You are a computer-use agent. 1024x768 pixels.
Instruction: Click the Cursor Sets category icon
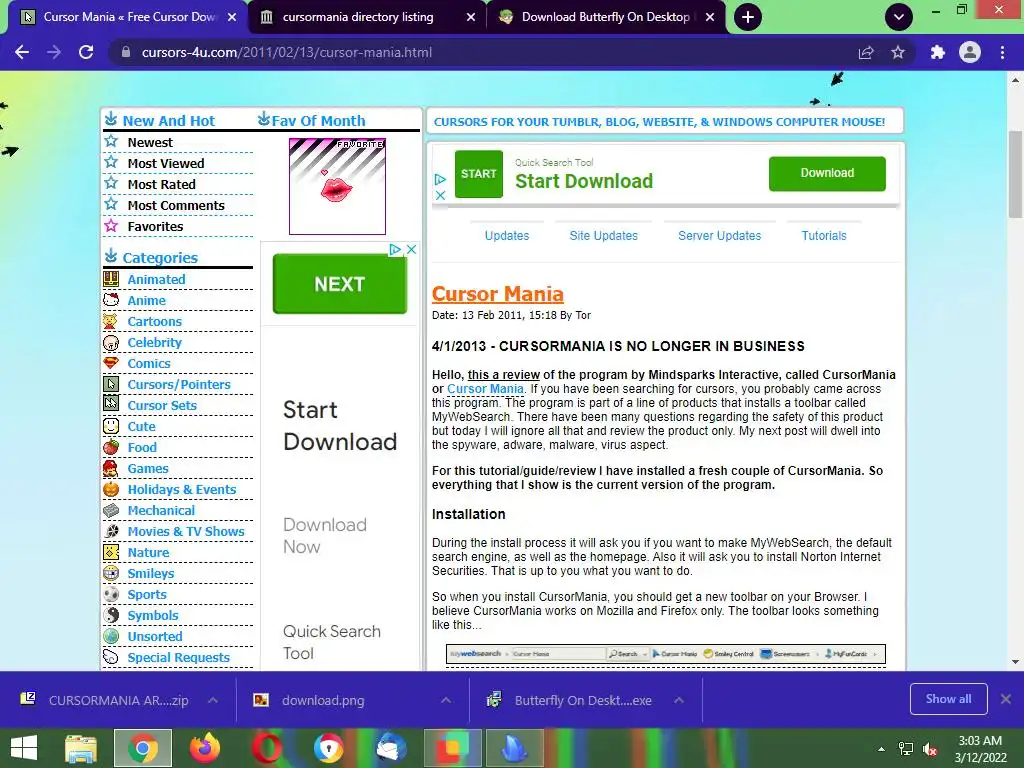[111, 405]
